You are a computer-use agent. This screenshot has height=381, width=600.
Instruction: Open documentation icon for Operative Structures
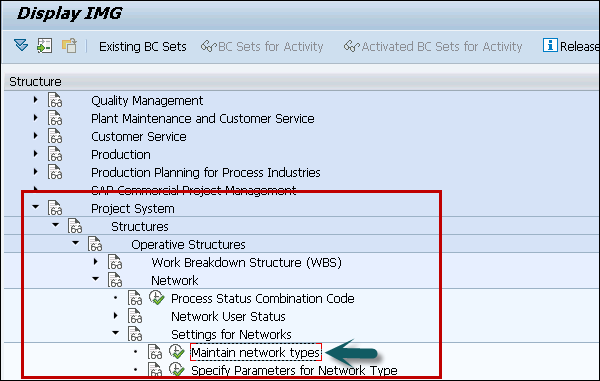click(x=95, y=244)
